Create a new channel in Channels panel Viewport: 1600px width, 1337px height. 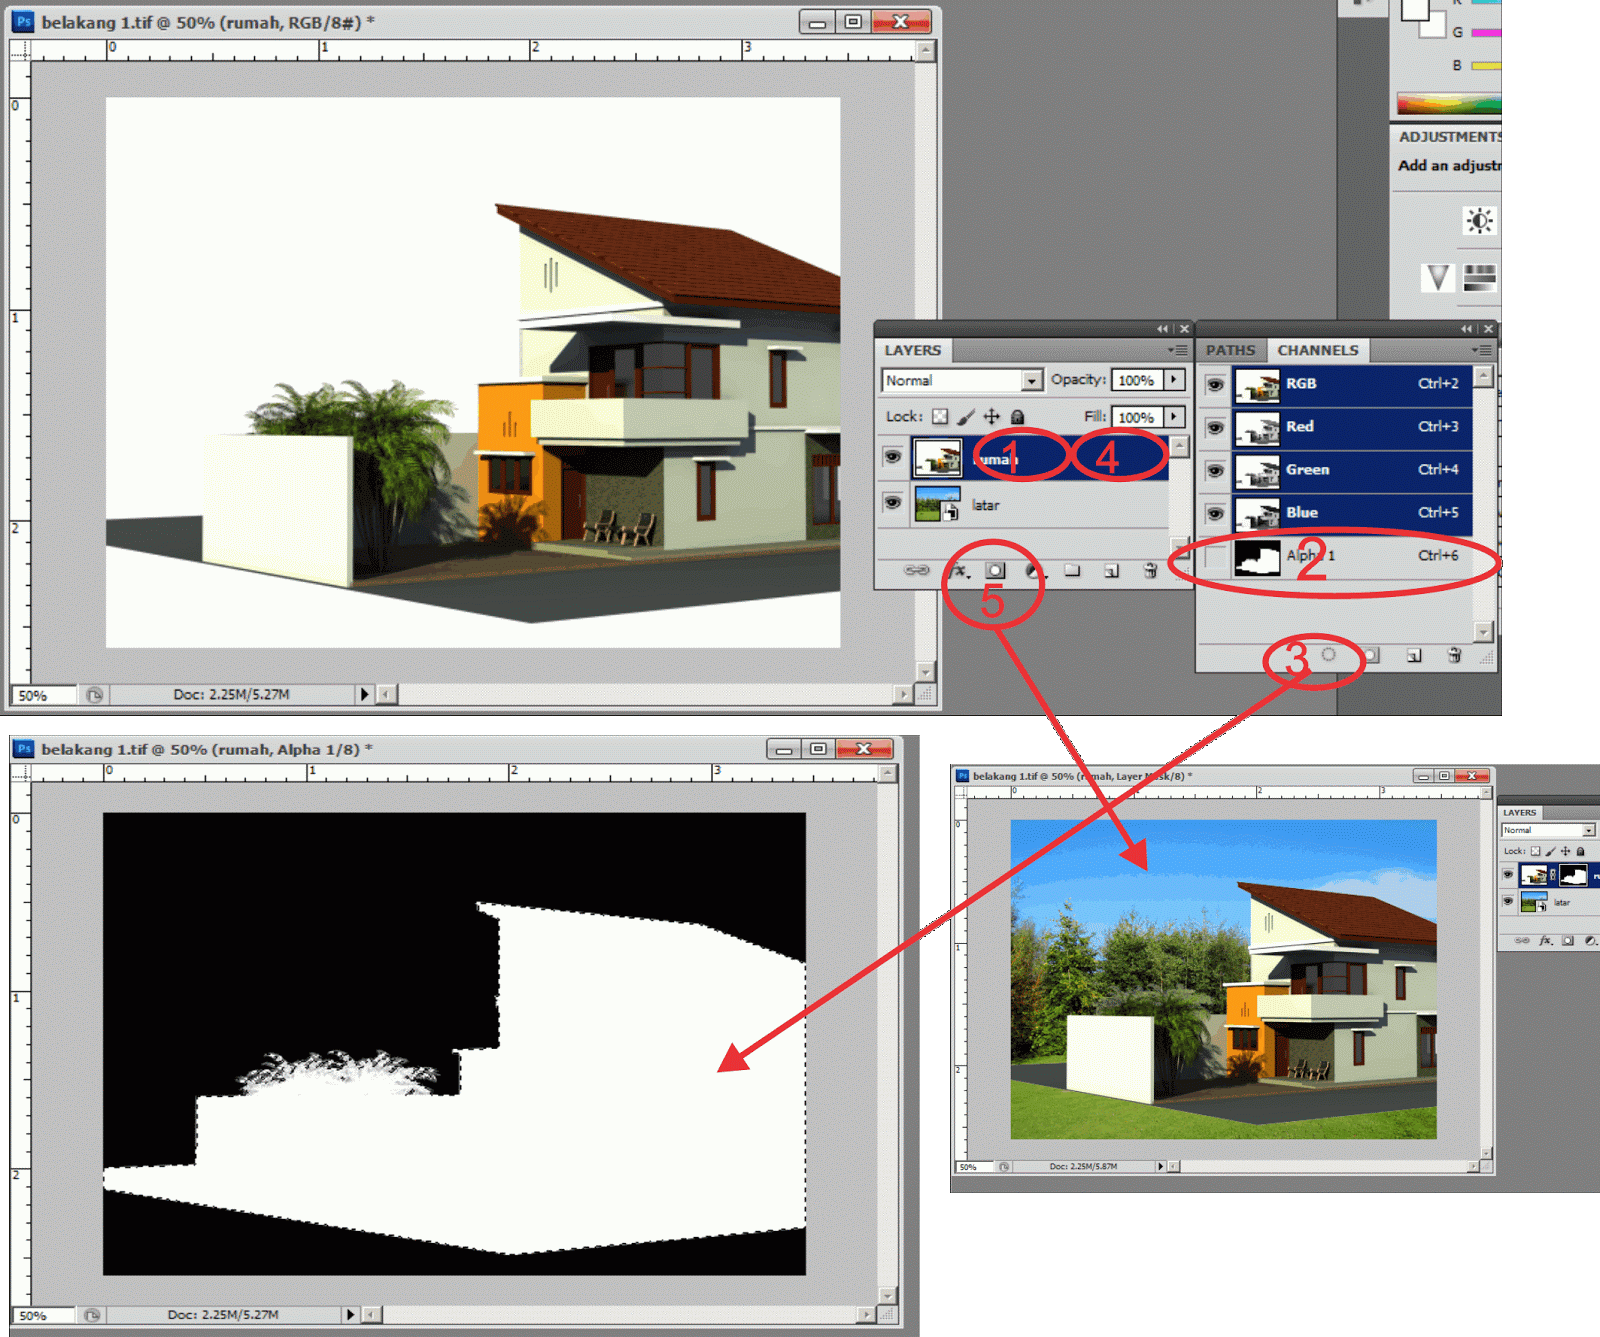click(x=1414, y=656)
